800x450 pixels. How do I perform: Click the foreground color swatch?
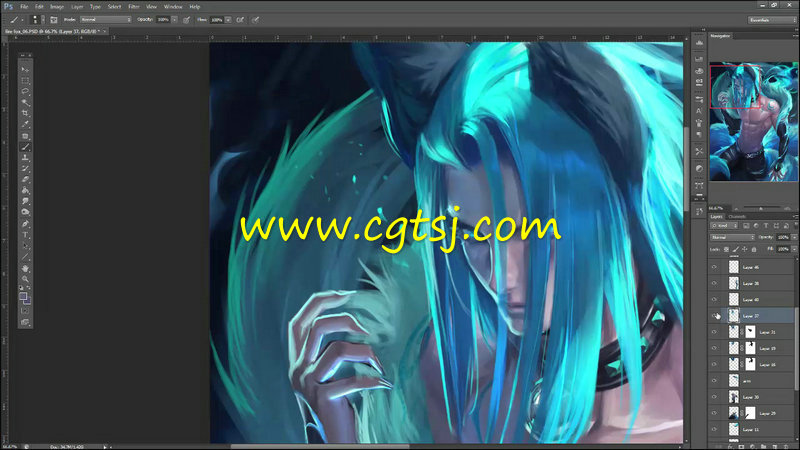22,296
